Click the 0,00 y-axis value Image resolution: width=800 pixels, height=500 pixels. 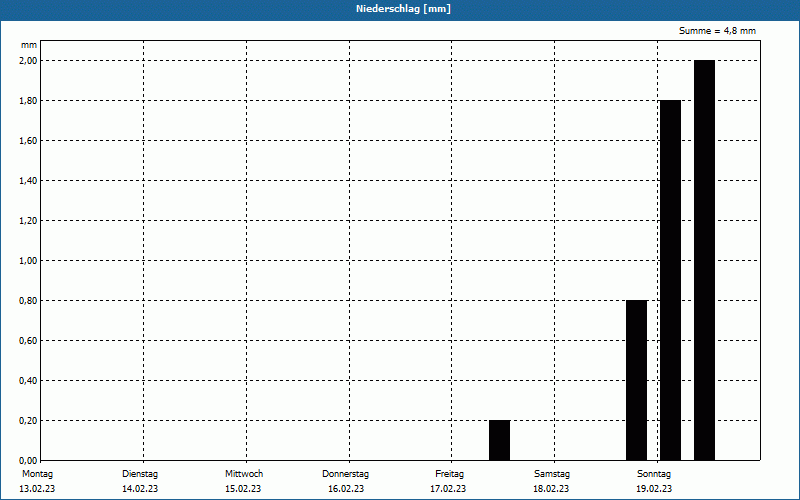pos(28,461)
